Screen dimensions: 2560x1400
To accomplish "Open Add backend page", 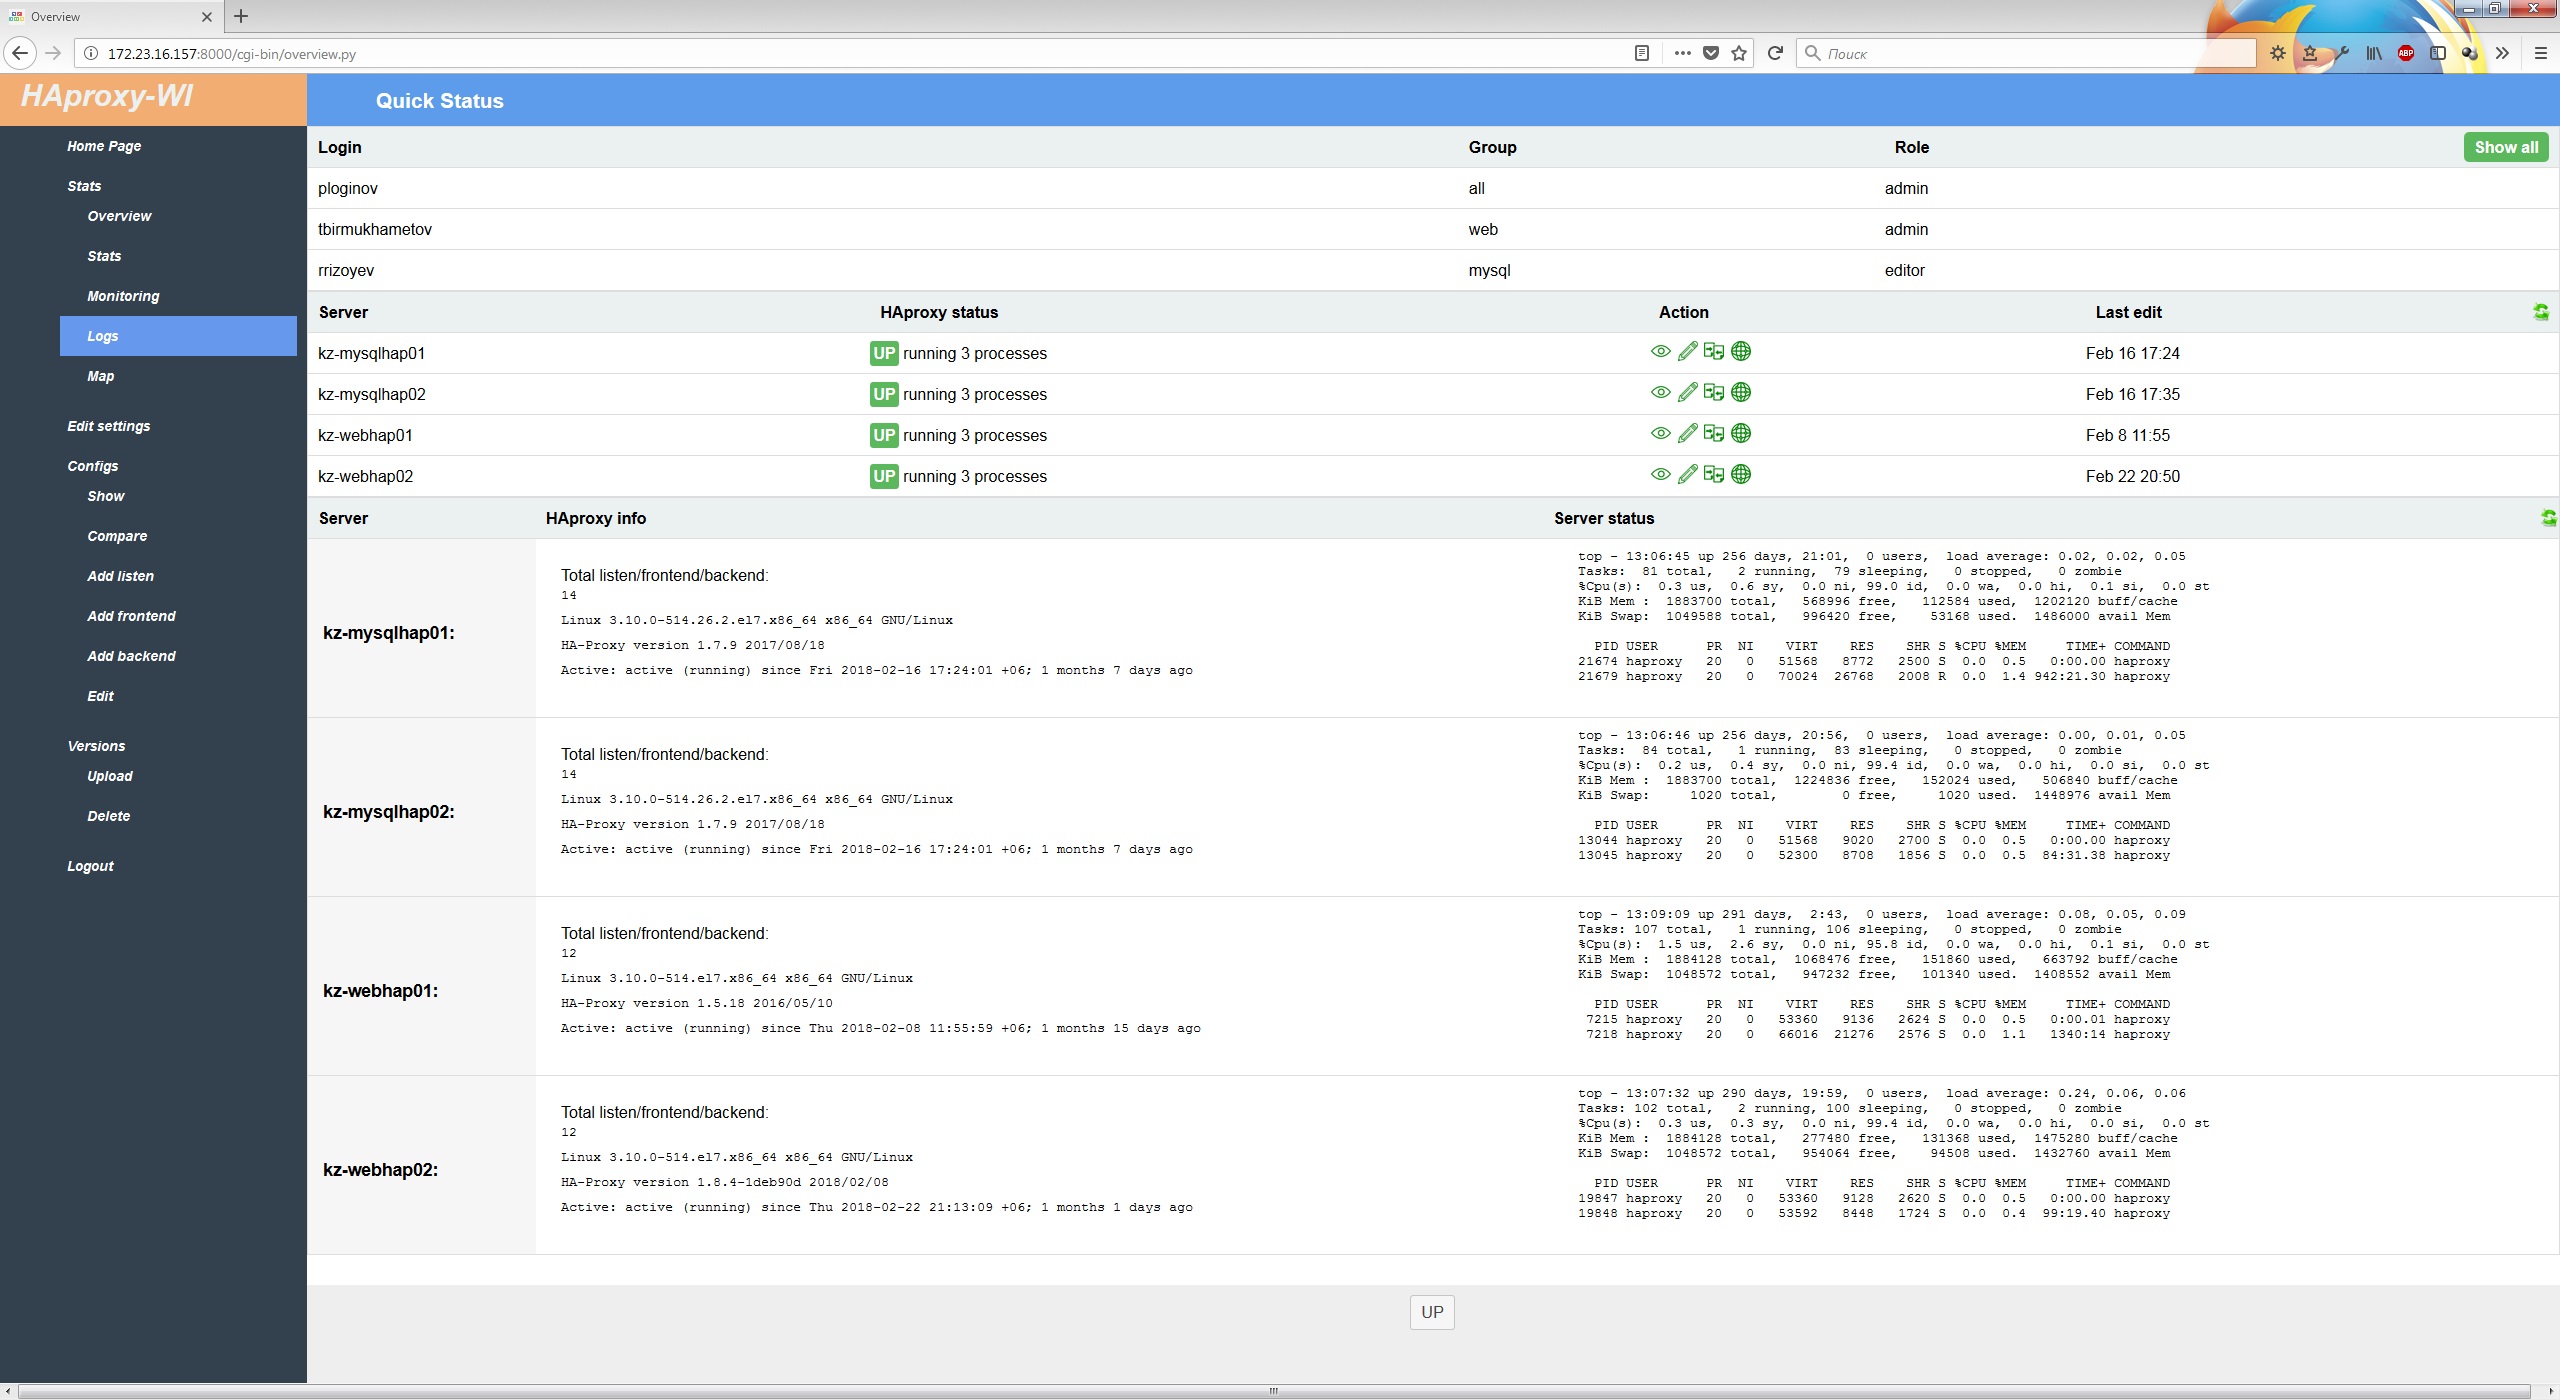I will pyautogui.click(x=131, y=656).
